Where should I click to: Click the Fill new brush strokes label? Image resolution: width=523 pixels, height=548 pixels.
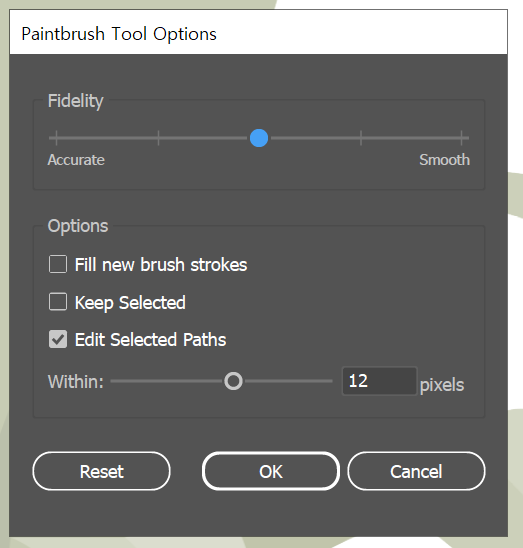pyautogui.click(x=161, y=265)
